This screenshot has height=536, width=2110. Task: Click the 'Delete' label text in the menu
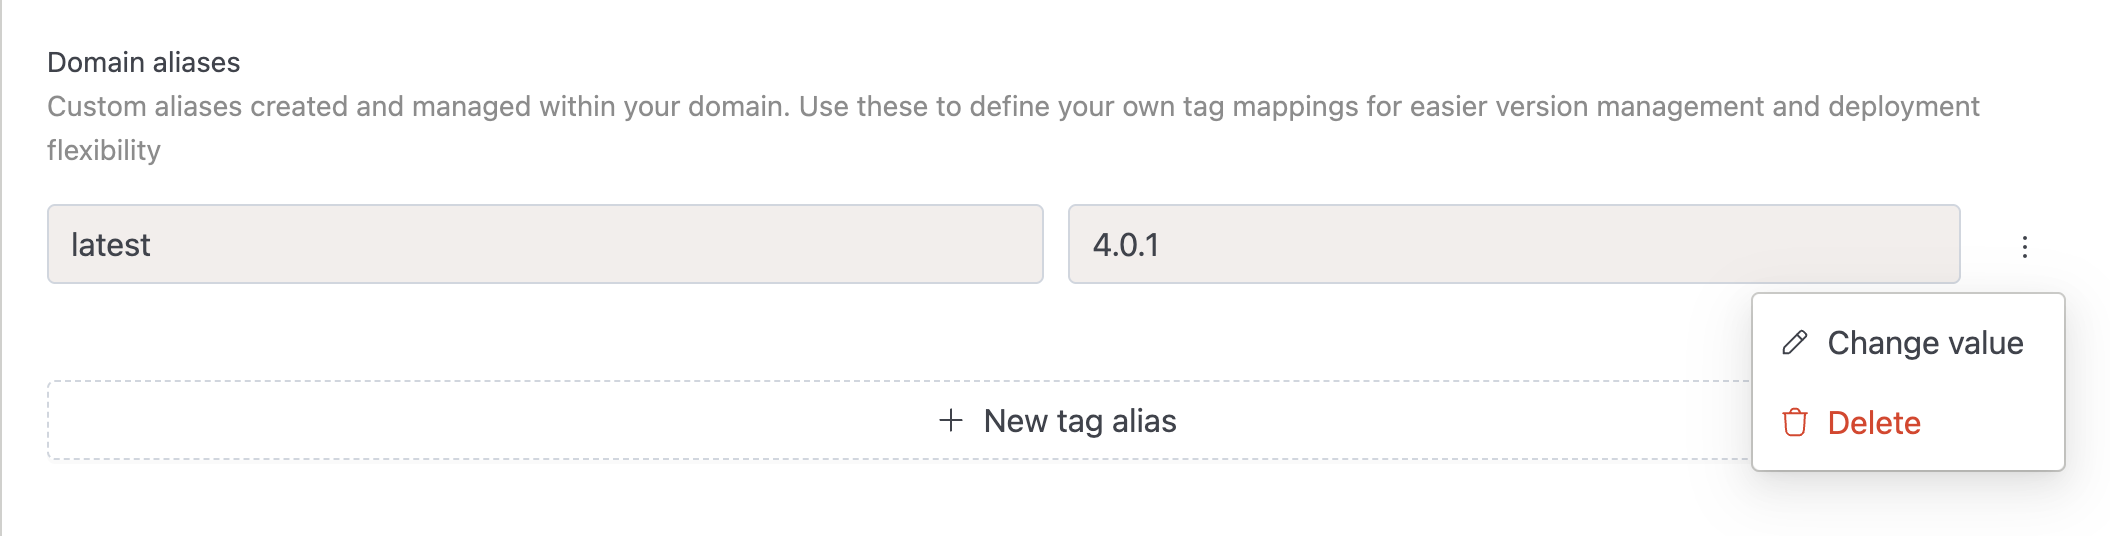coord(1874,423)
